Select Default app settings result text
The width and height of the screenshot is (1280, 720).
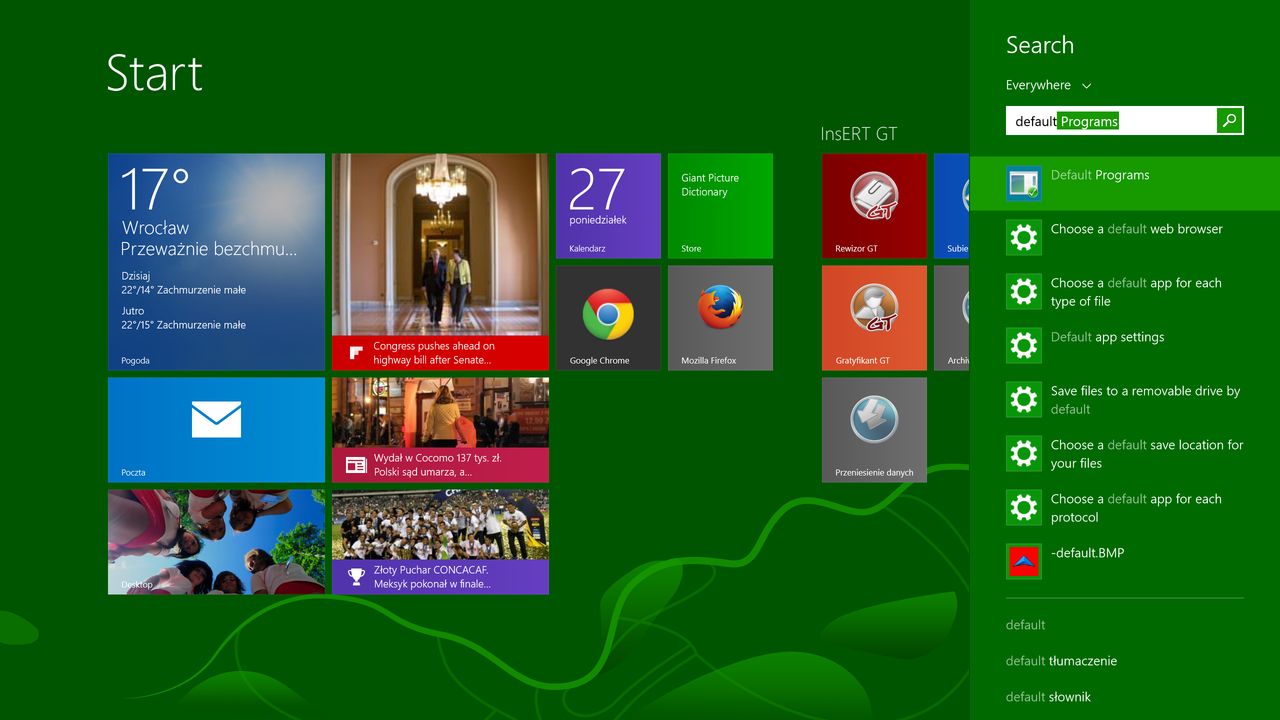(1107, 337)
